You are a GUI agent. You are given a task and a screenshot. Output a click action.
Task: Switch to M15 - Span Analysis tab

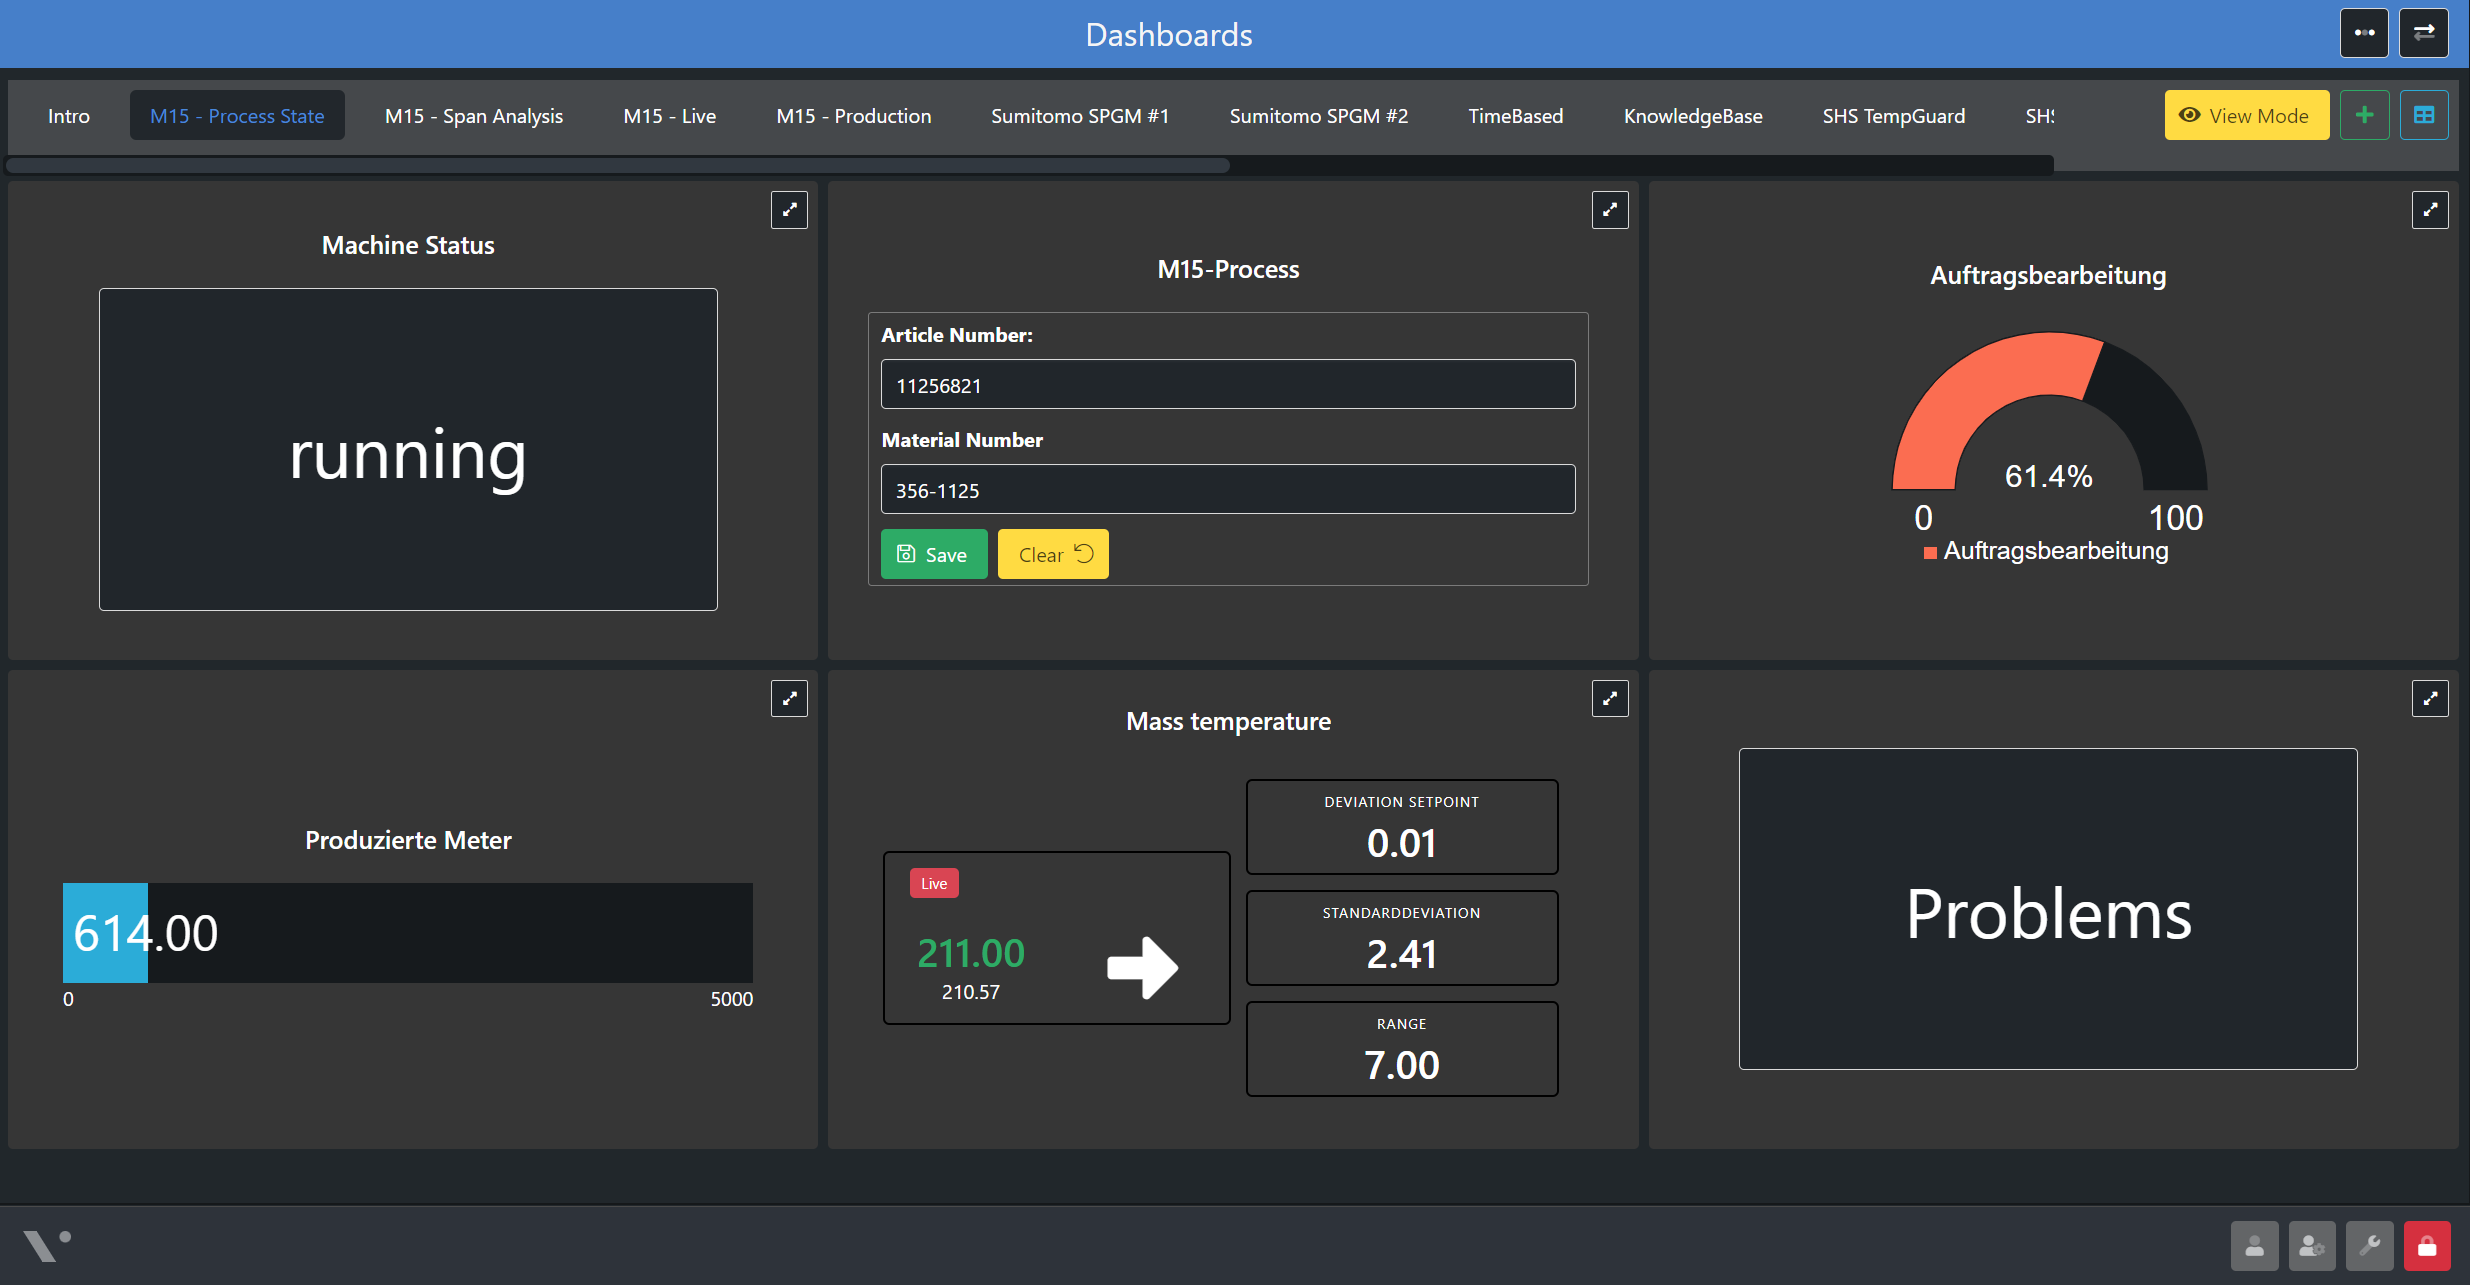473,116
